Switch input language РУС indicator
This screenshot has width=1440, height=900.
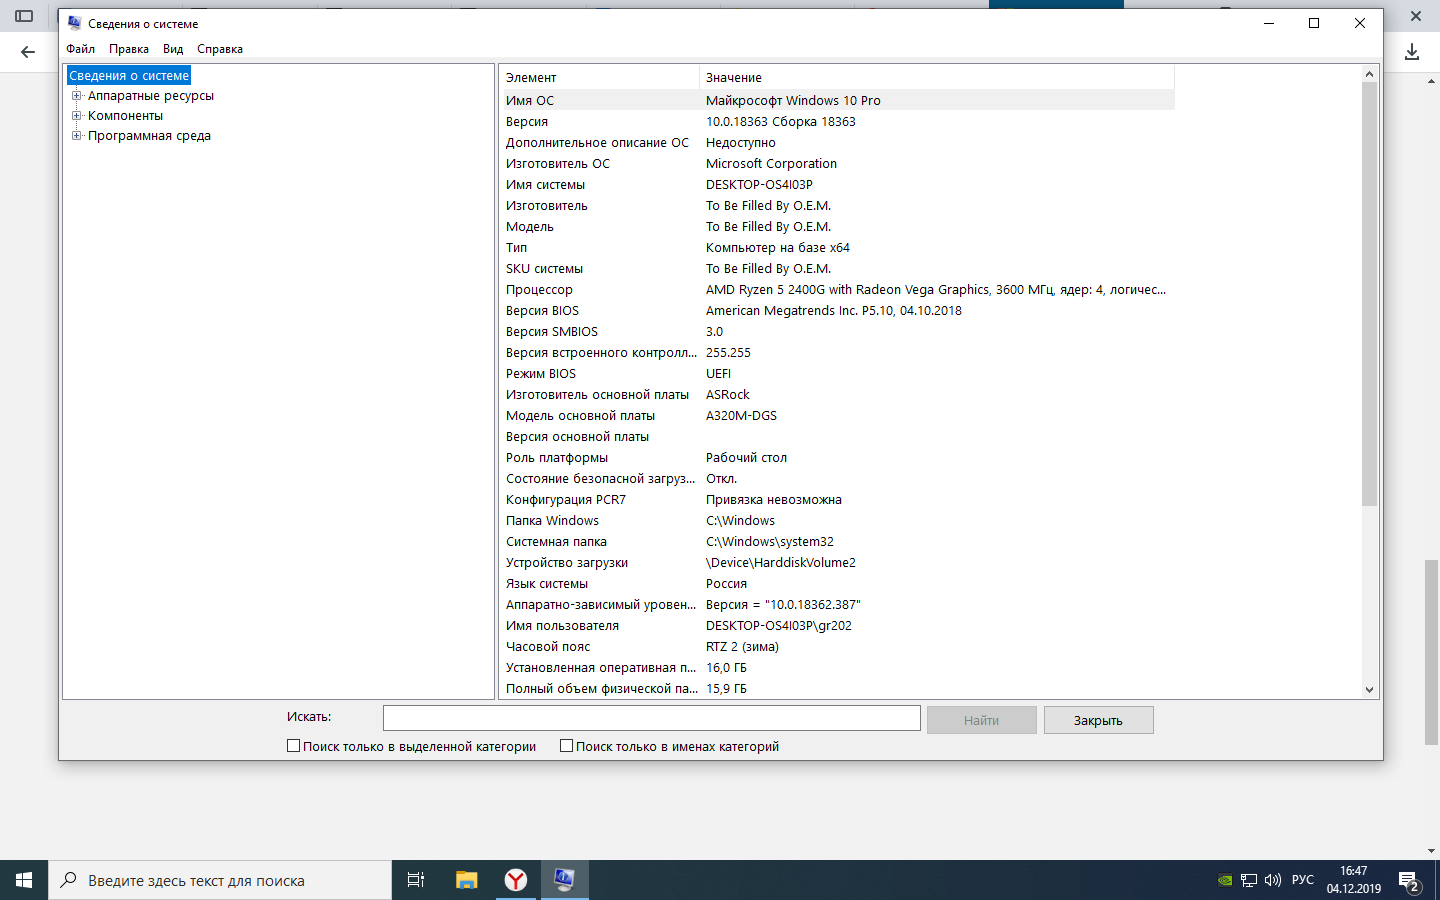[x=1303, y=880]
